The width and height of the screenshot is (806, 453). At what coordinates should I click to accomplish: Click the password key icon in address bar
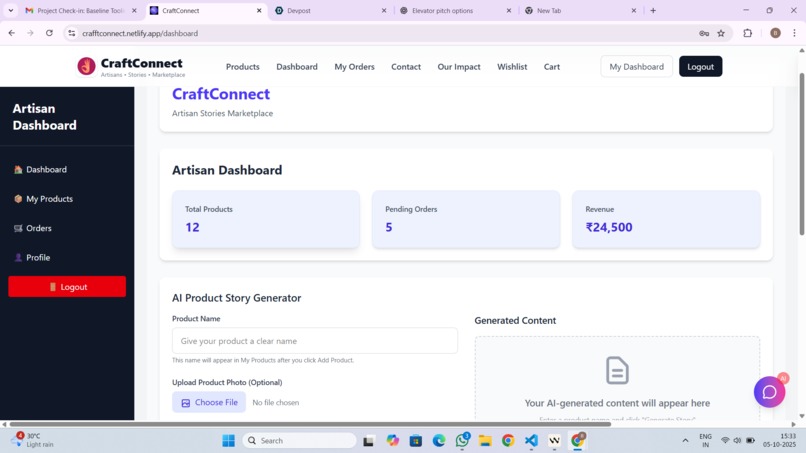pyautogui.click(x=704, y=33)
